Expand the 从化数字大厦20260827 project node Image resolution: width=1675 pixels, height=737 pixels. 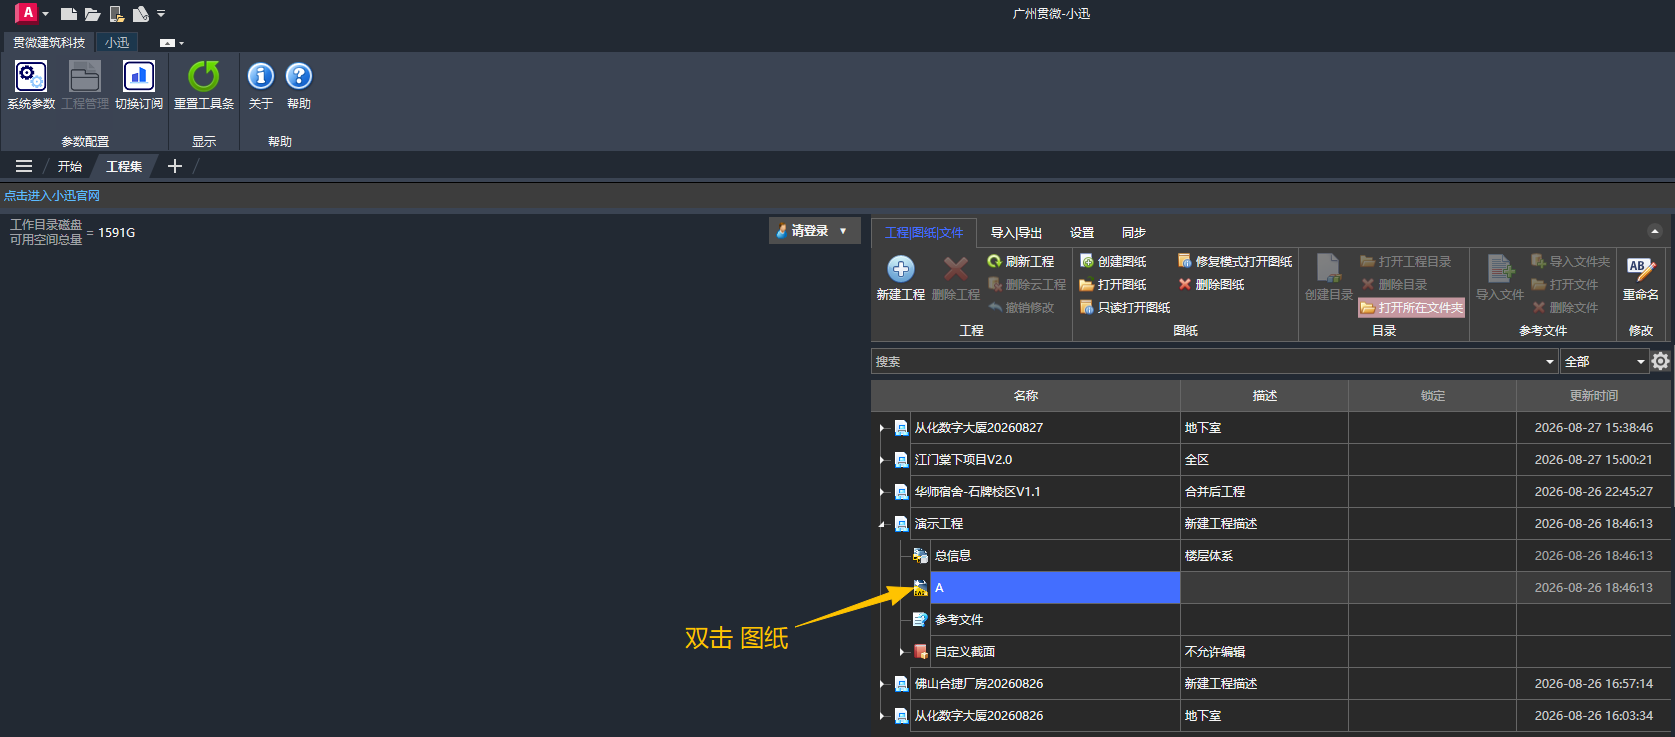tap(882, 428)
